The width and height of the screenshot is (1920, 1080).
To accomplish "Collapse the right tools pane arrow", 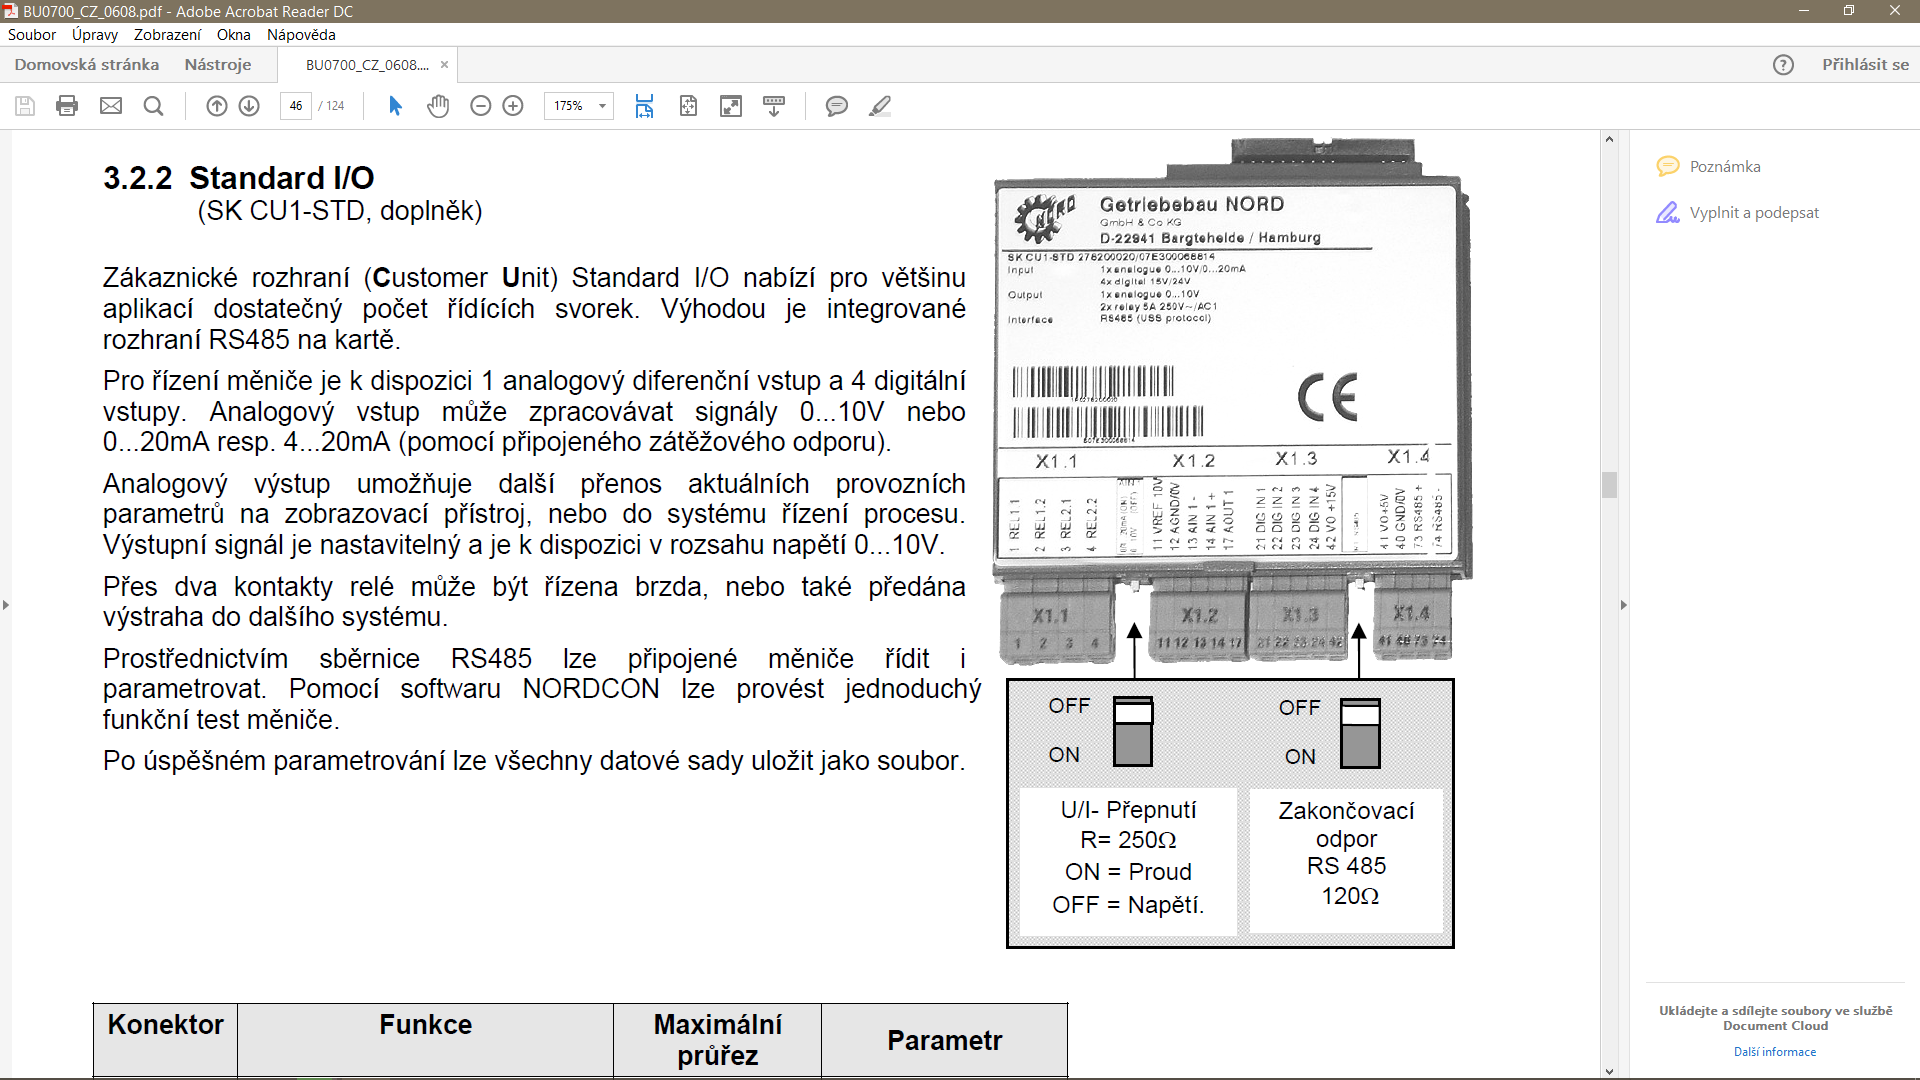I will (x=1624, y=605).
